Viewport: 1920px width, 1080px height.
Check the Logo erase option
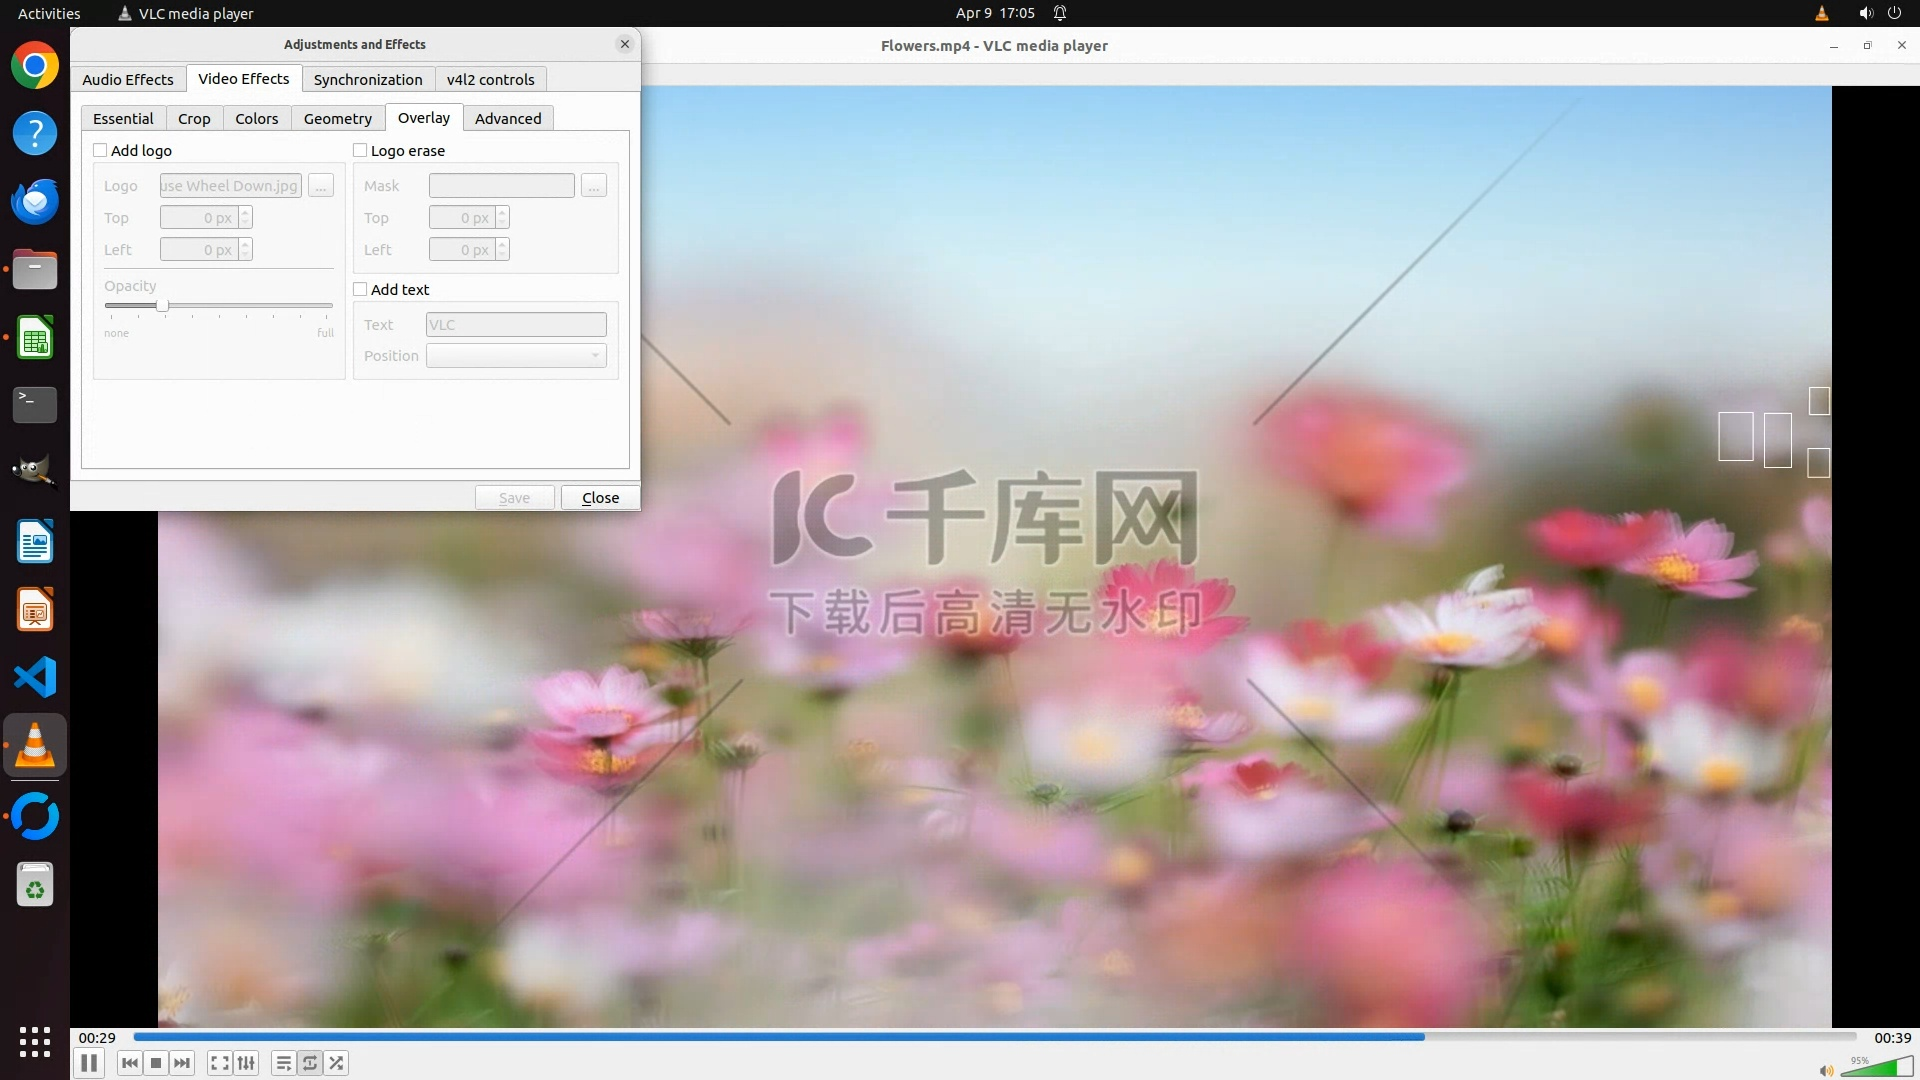pyautogui.click(x=360, y=150)
